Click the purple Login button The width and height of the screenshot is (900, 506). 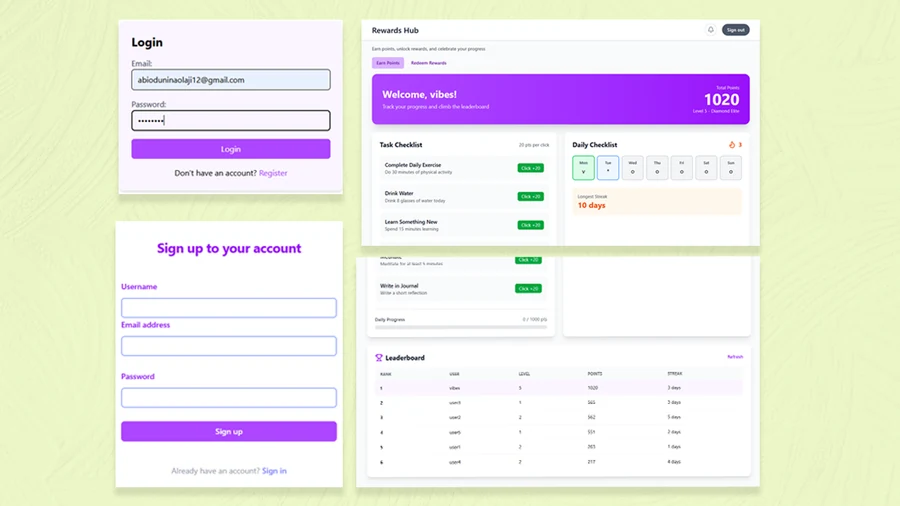click(231, 149)
